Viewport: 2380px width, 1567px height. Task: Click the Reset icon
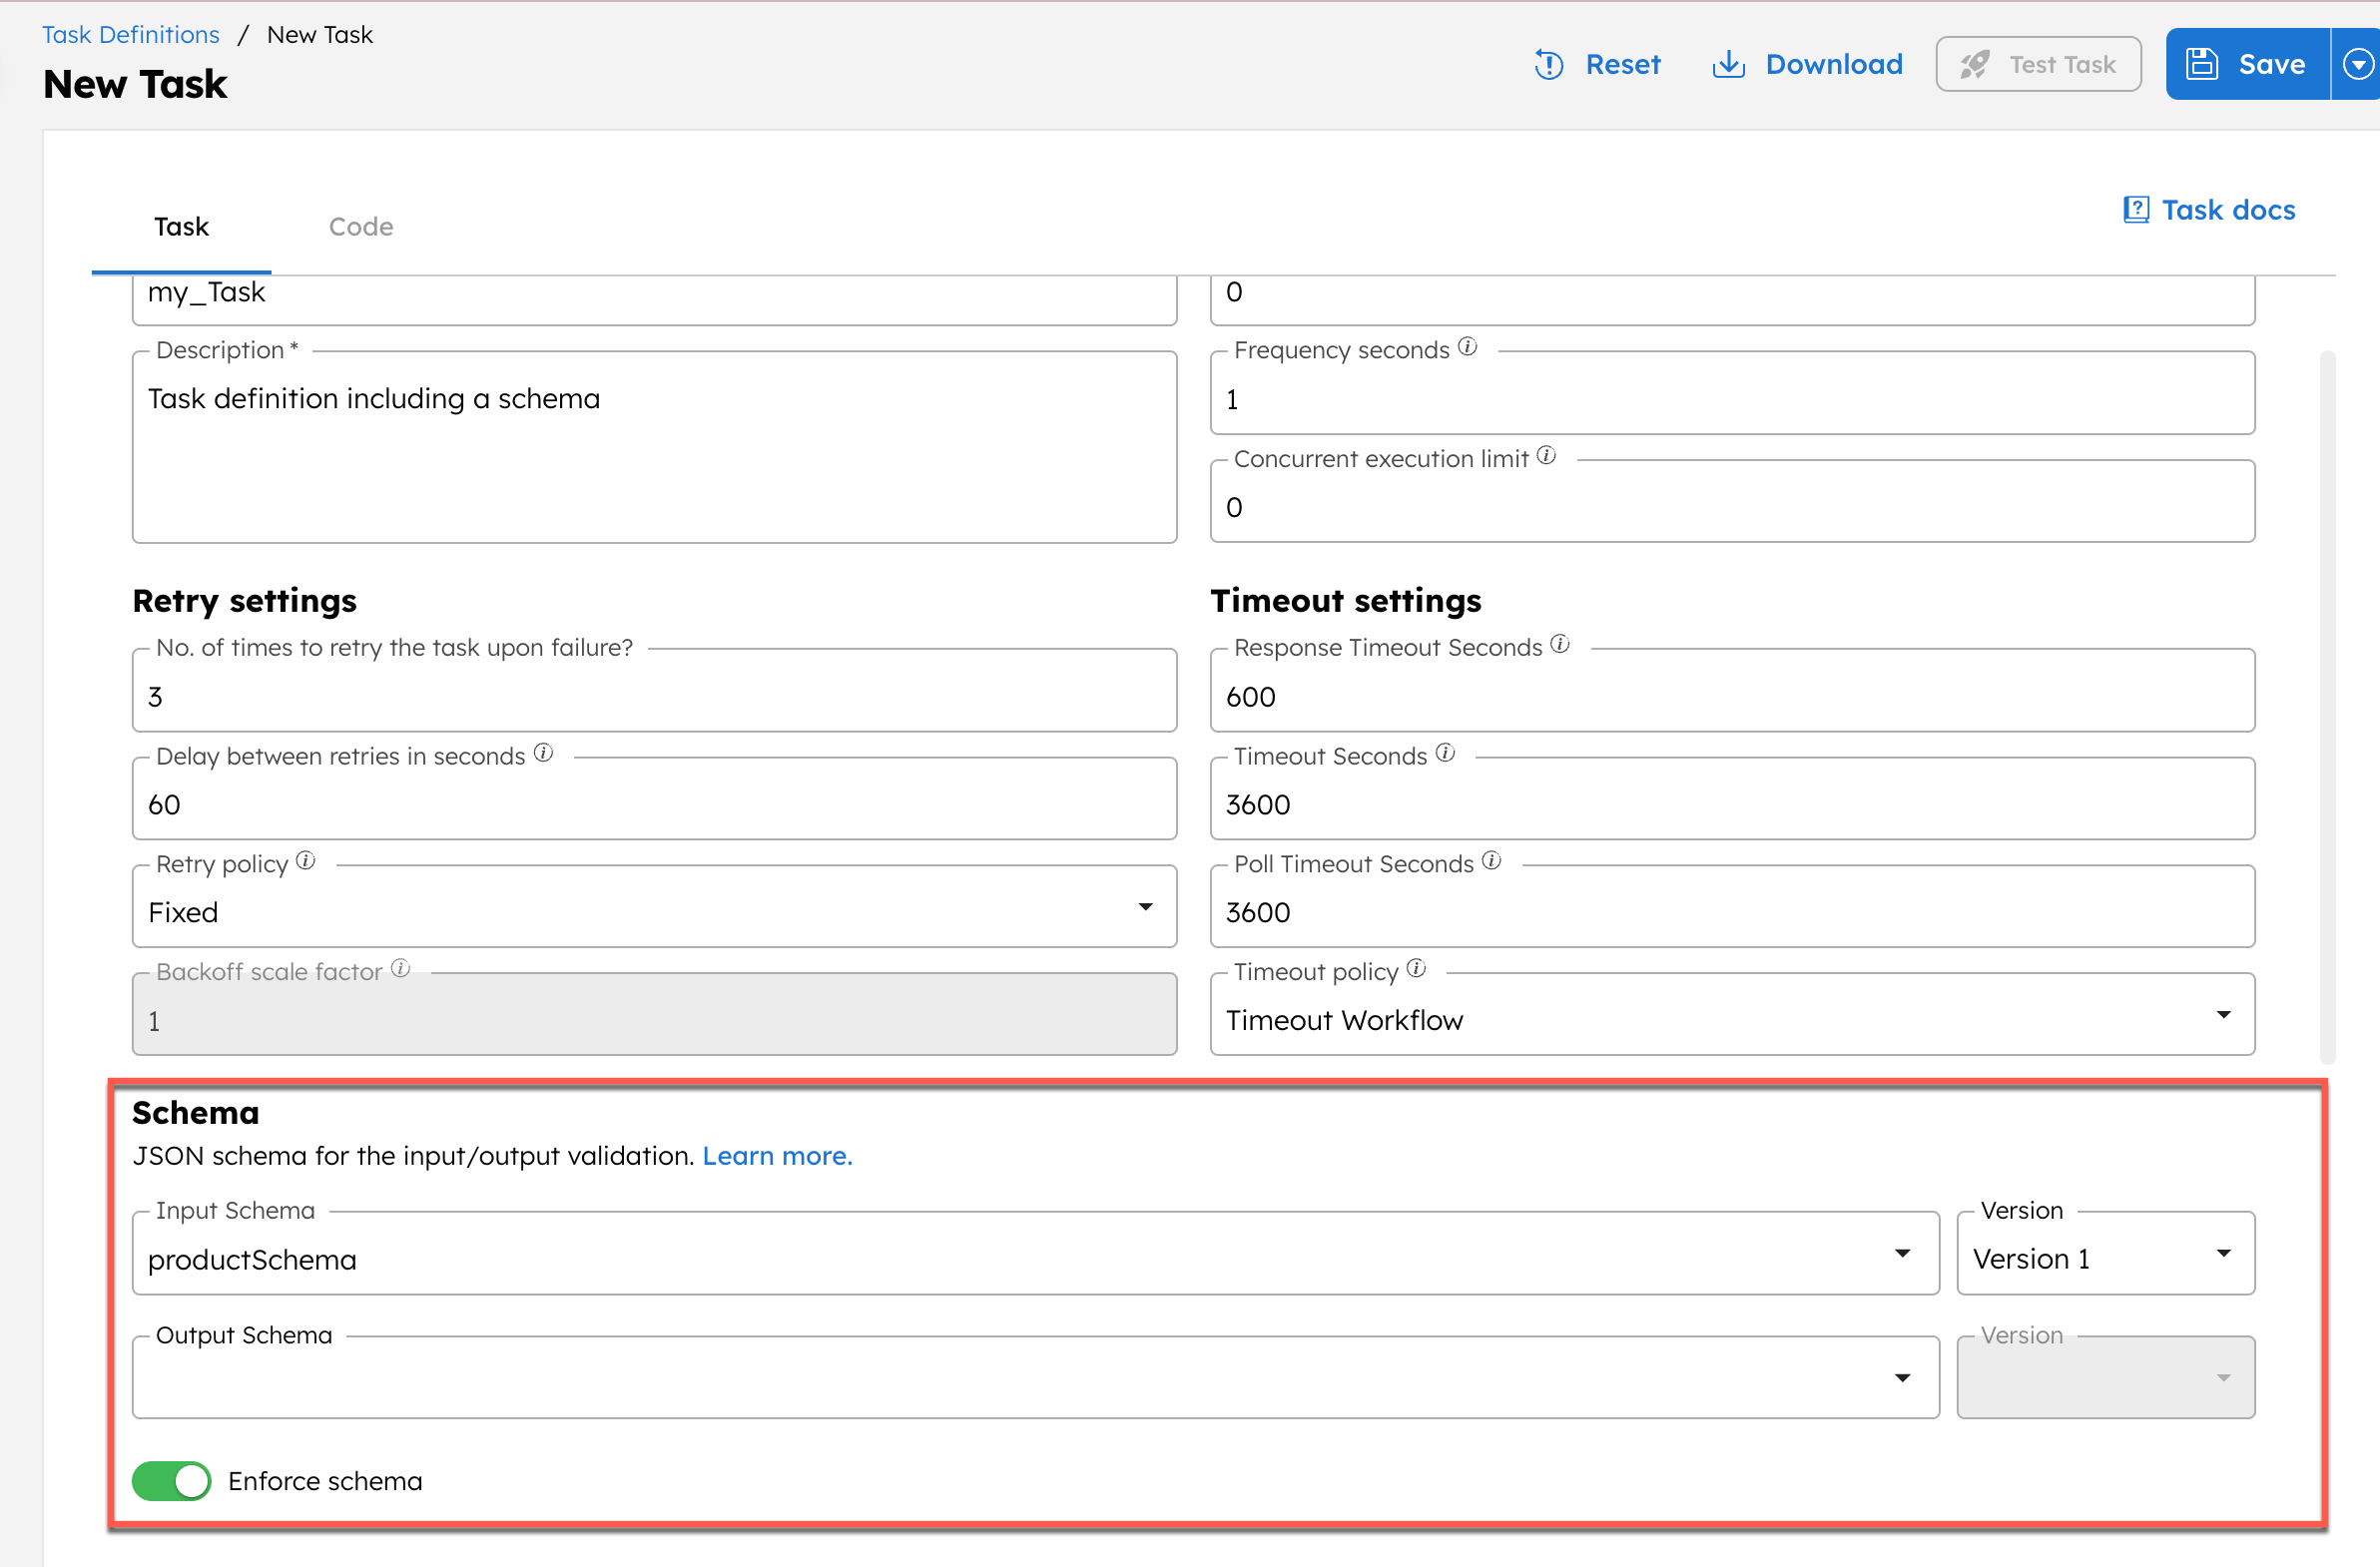point(1548,63)
